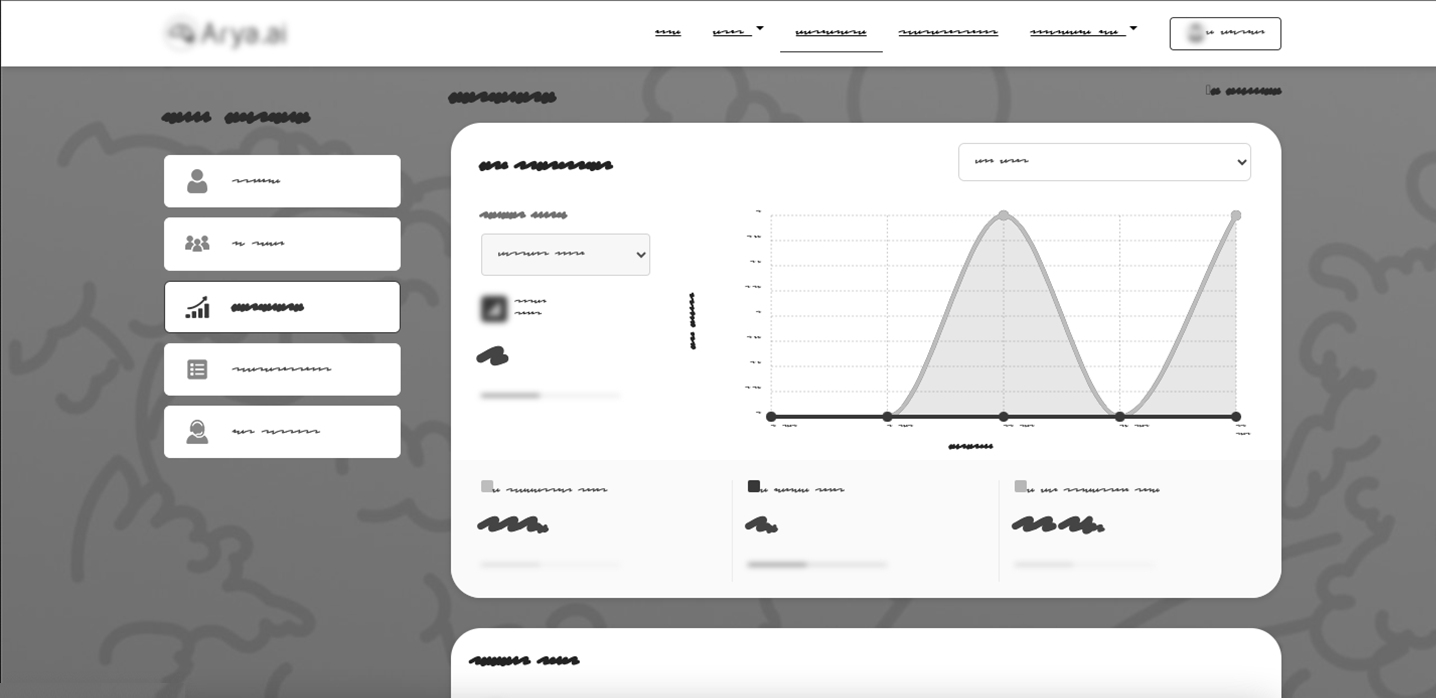Open the wide dropdown above the chart
The height and width of the screenshot is (698, 1436).
pos(1104,162)
